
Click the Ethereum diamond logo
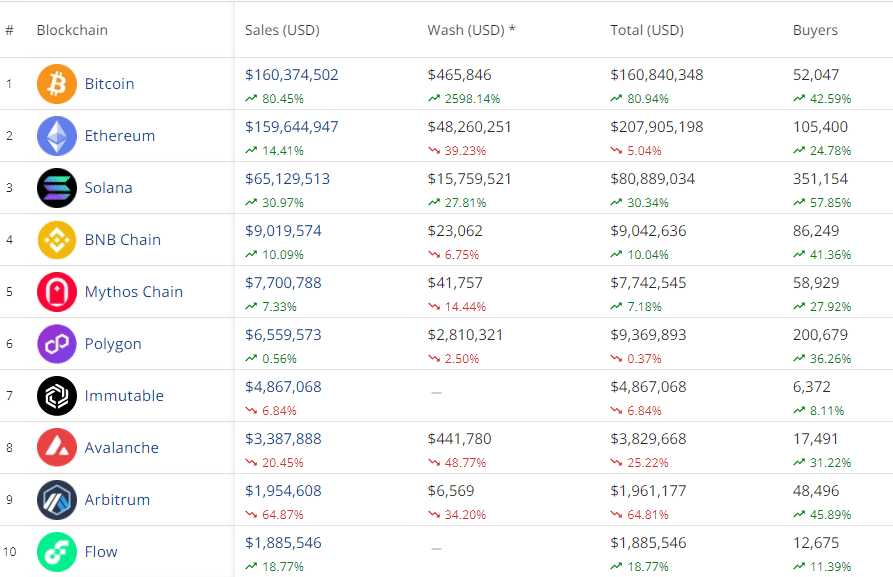click(56, 136)
